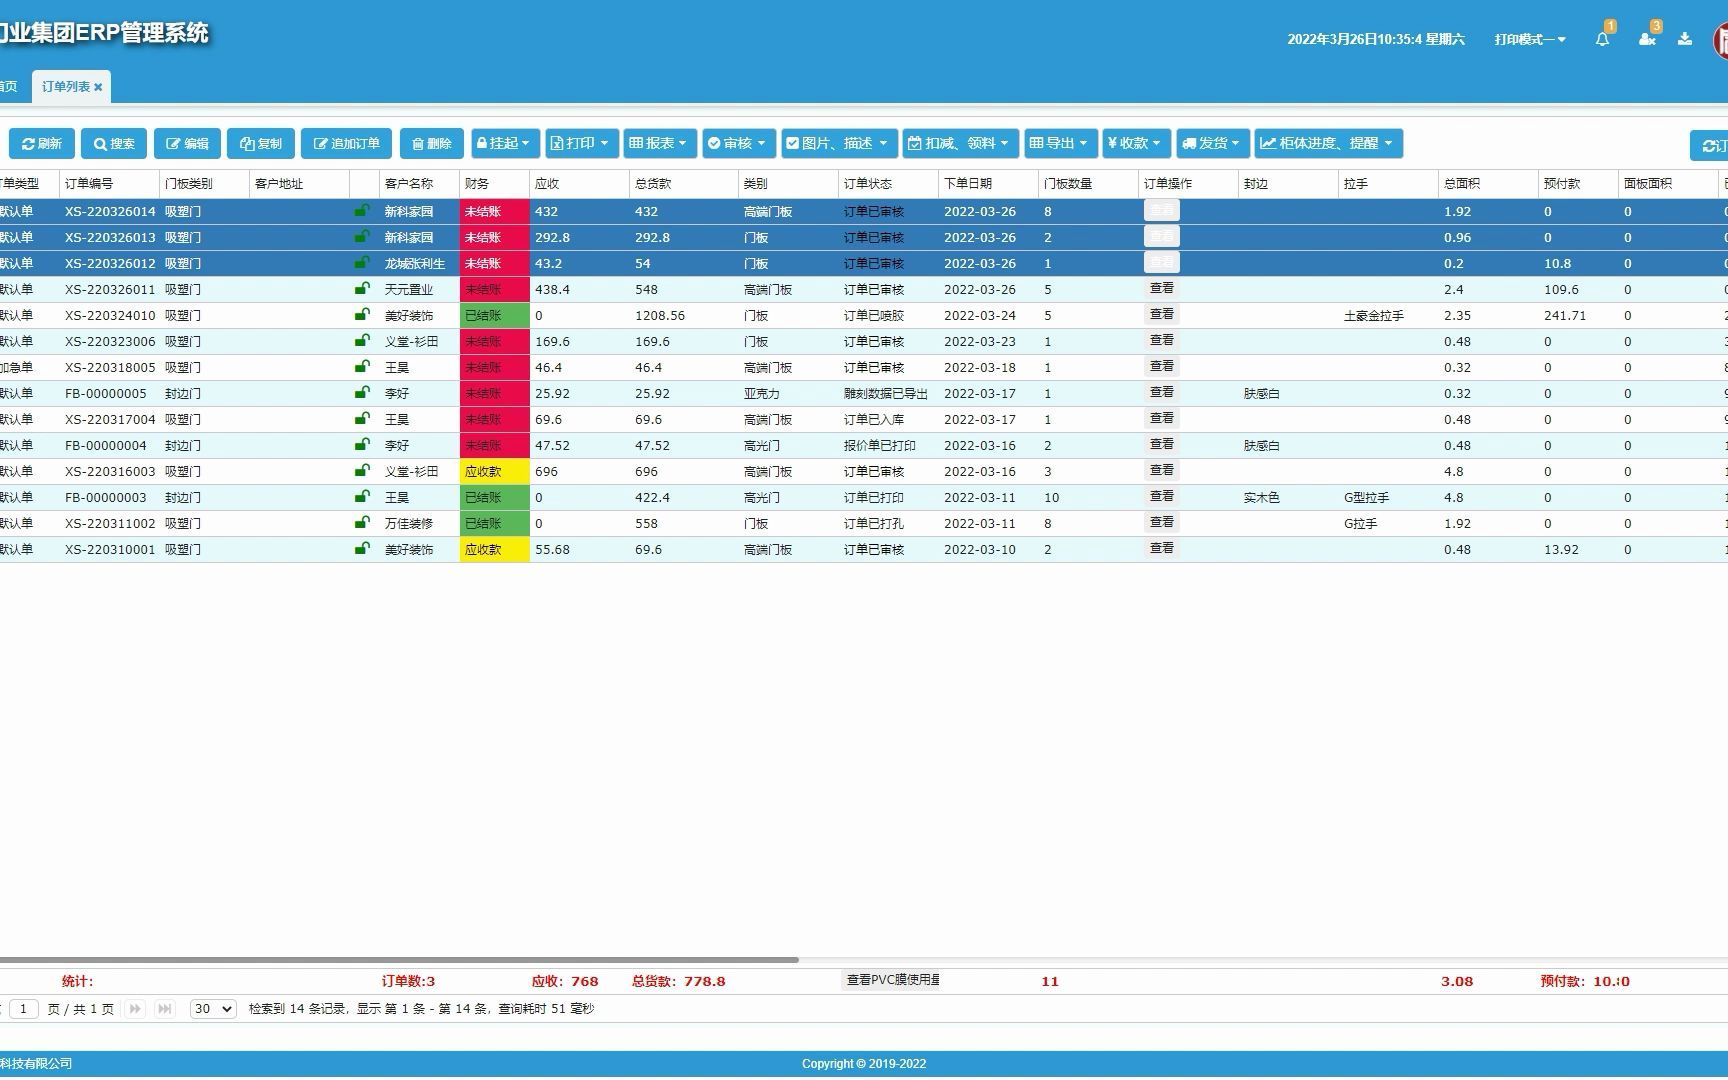Image resolution: width=1728 pixels, height=1080 pixels.
Task: Sort by 客户名称 column header
Action: [x=419, y=184]
